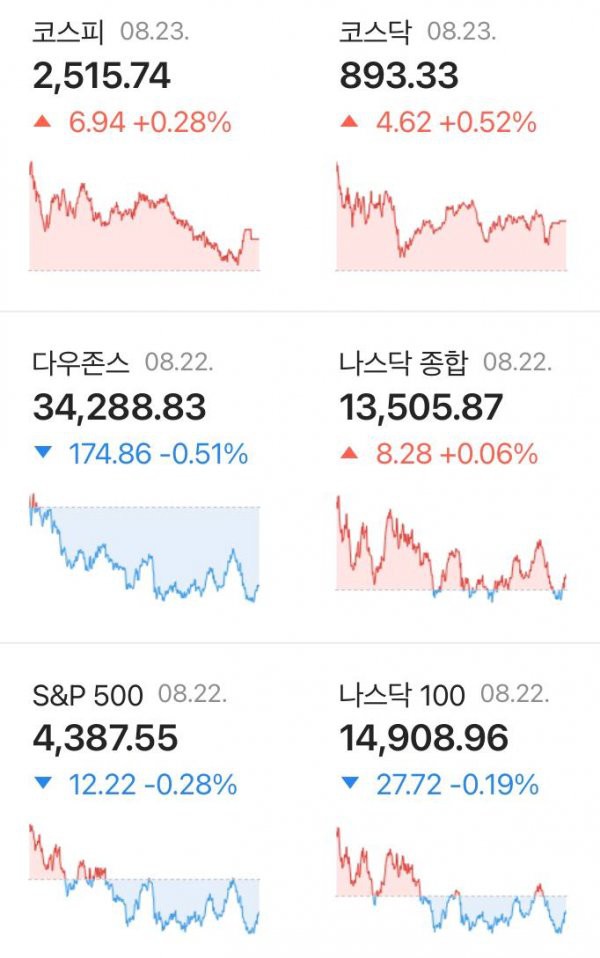Open the 나스닥 100 index title
The width and height of the screenshot is (600, 958).
[402, 695]
